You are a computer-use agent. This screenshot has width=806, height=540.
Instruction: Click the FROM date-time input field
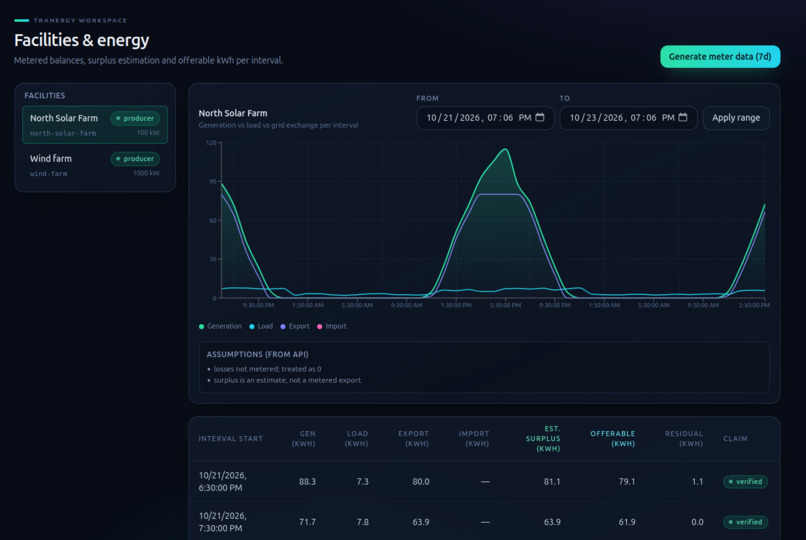point(485,118)
